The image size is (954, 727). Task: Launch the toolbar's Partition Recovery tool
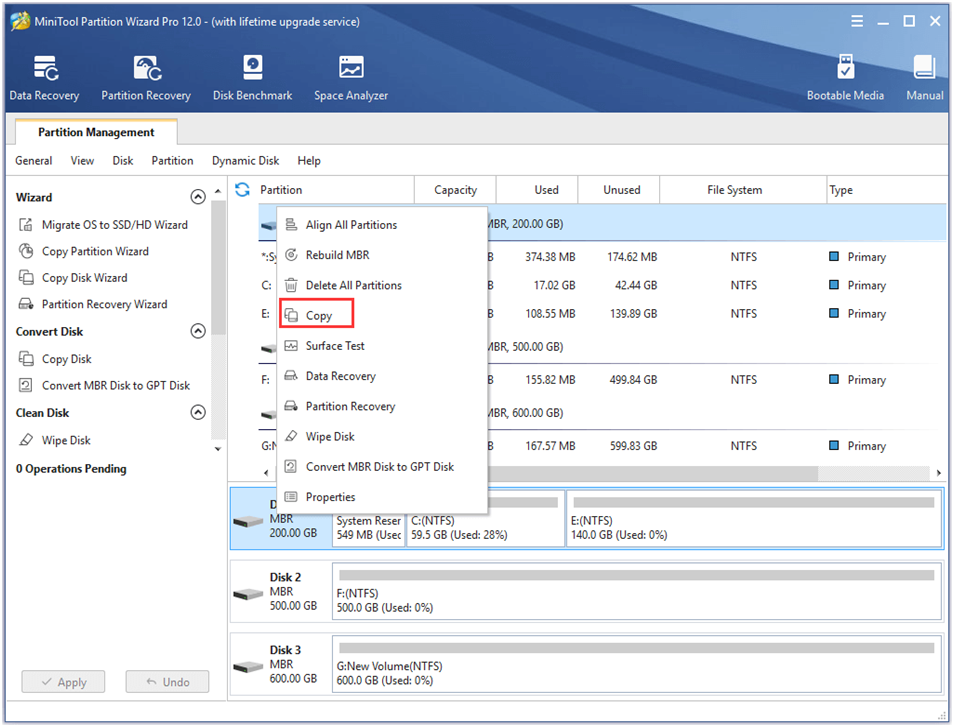tap(146, 78)
